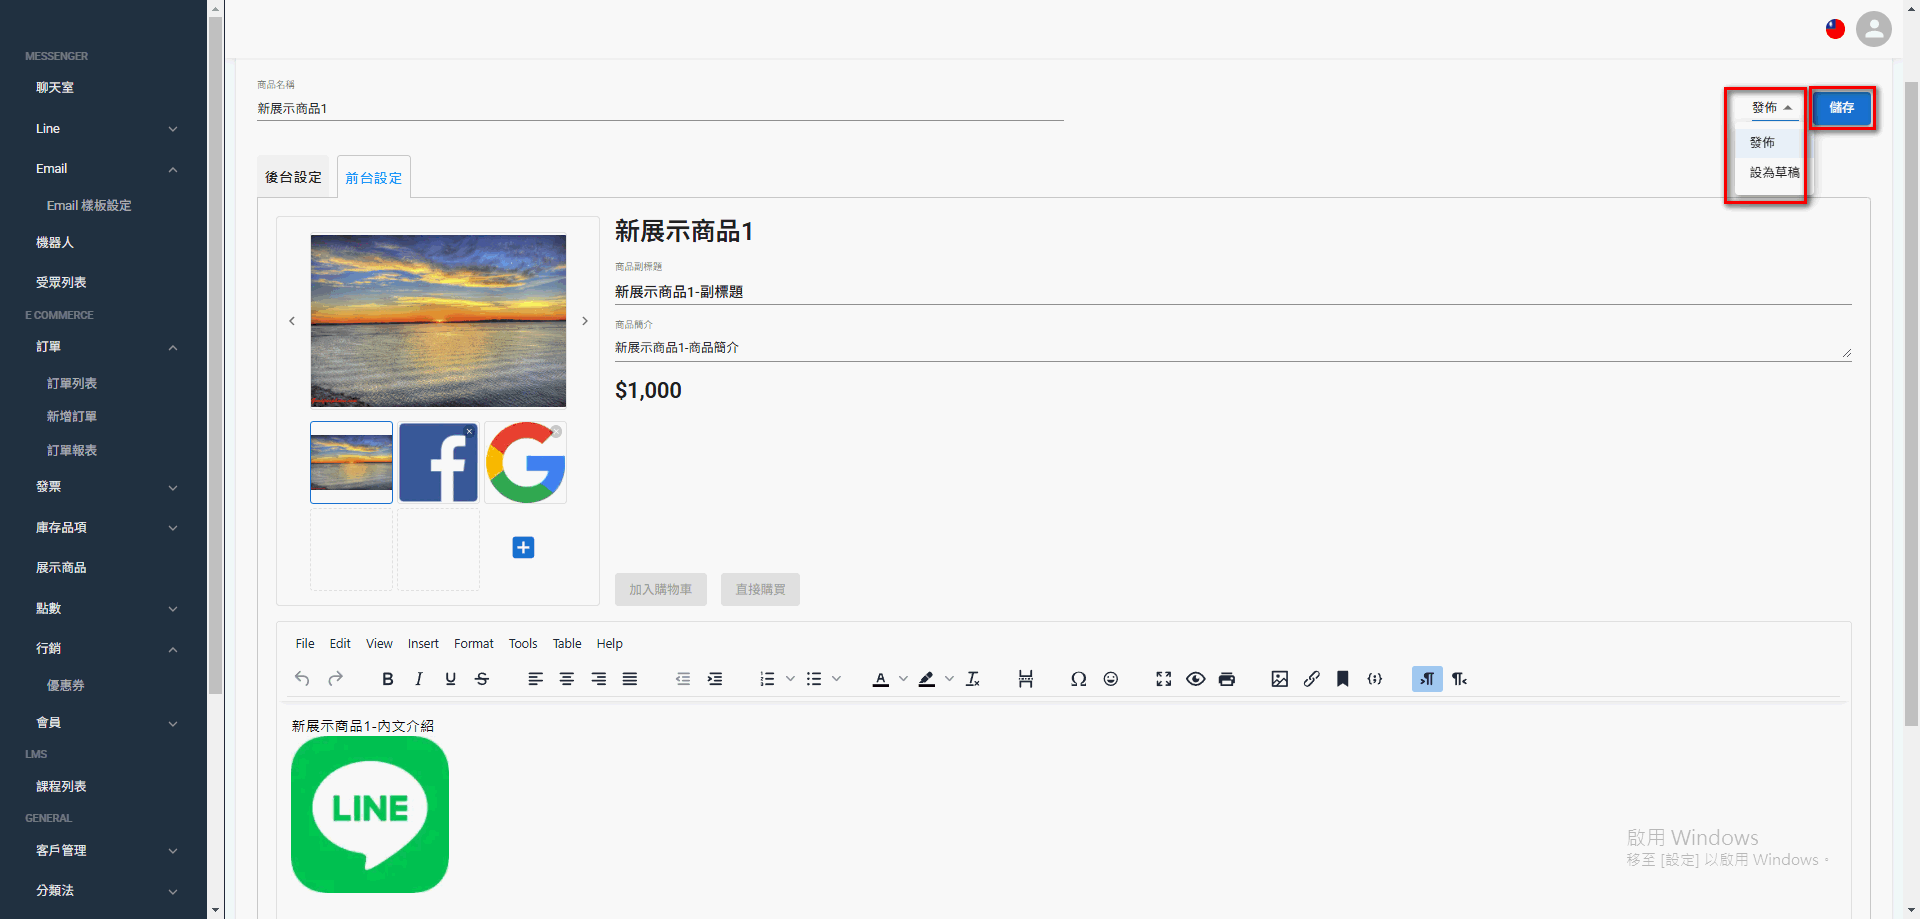Viewport: 1920px width, 919px height.
Task: Insert a hyperlink
Action: coord(1312,679)
